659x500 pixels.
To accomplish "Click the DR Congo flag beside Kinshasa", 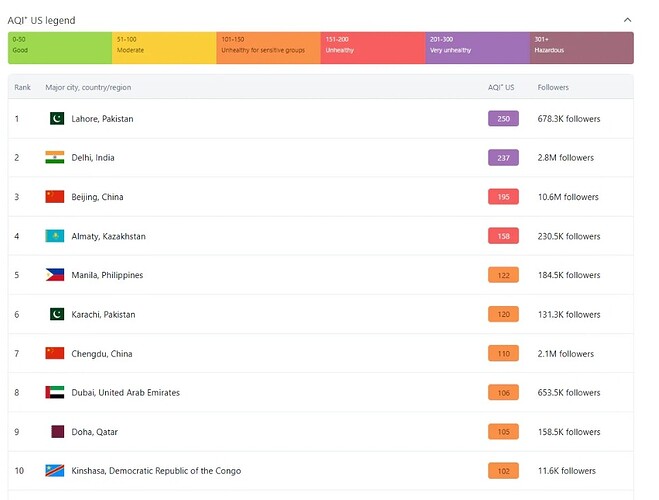I will click(55, 471).
